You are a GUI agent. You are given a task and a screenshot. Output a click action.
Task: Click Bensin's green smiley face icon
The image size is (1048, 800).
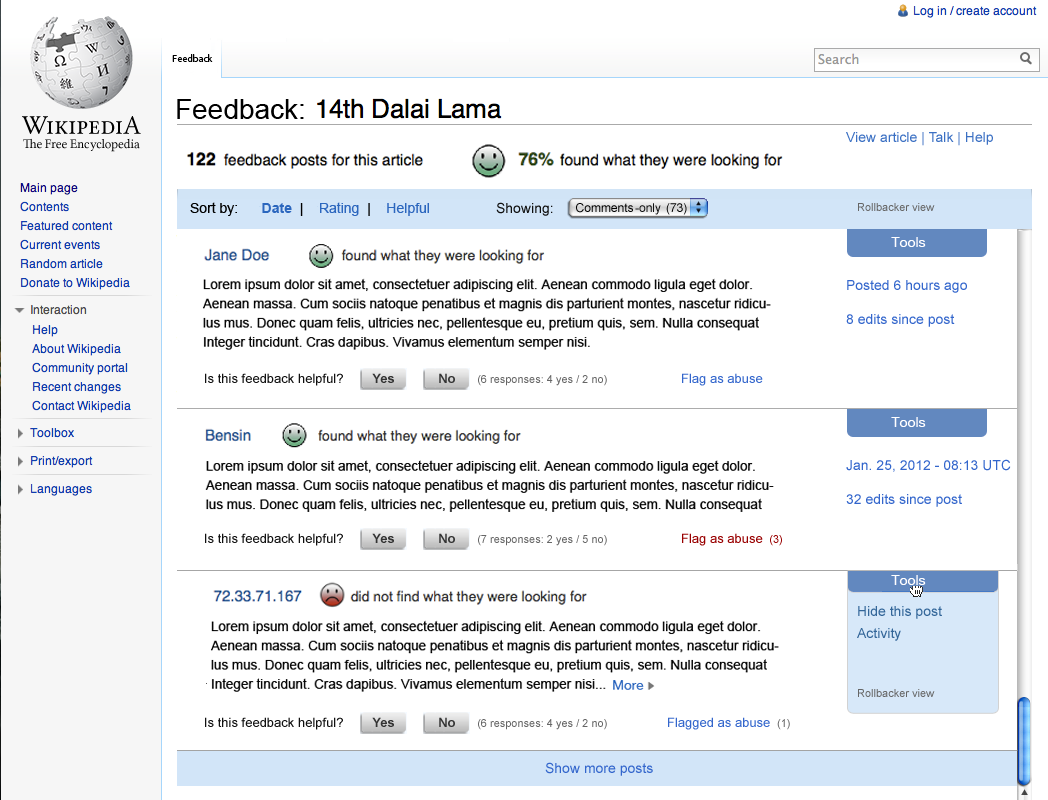pos(294,435)
